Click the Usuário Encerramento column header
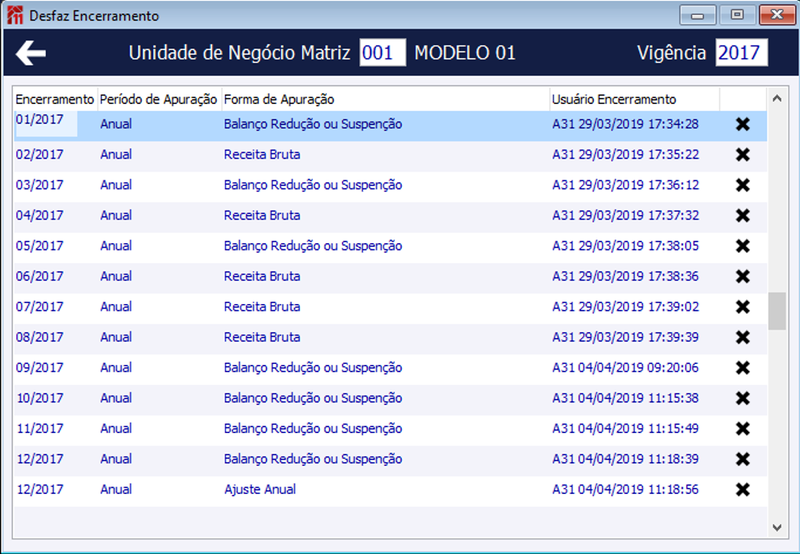This screenshot has width=800, height=554. tap(635, 99)
